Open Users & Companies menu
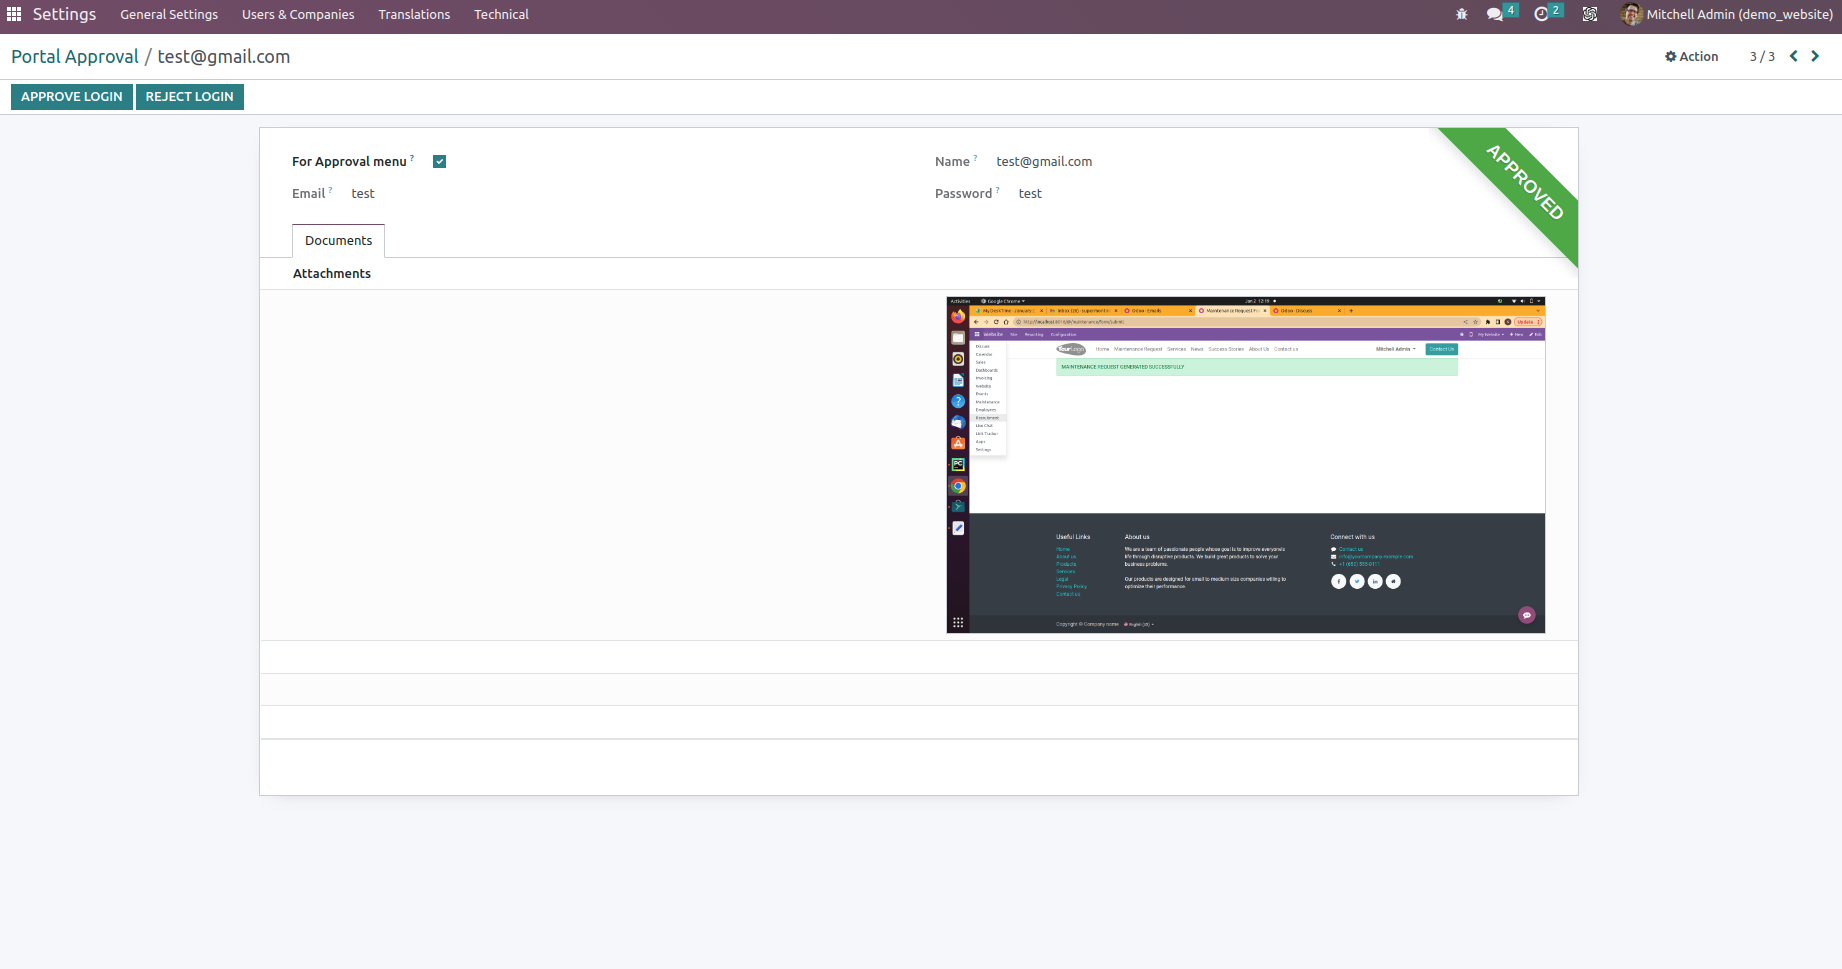The height and width of the screenshot is (969, 1842). [x=298, y=14]
